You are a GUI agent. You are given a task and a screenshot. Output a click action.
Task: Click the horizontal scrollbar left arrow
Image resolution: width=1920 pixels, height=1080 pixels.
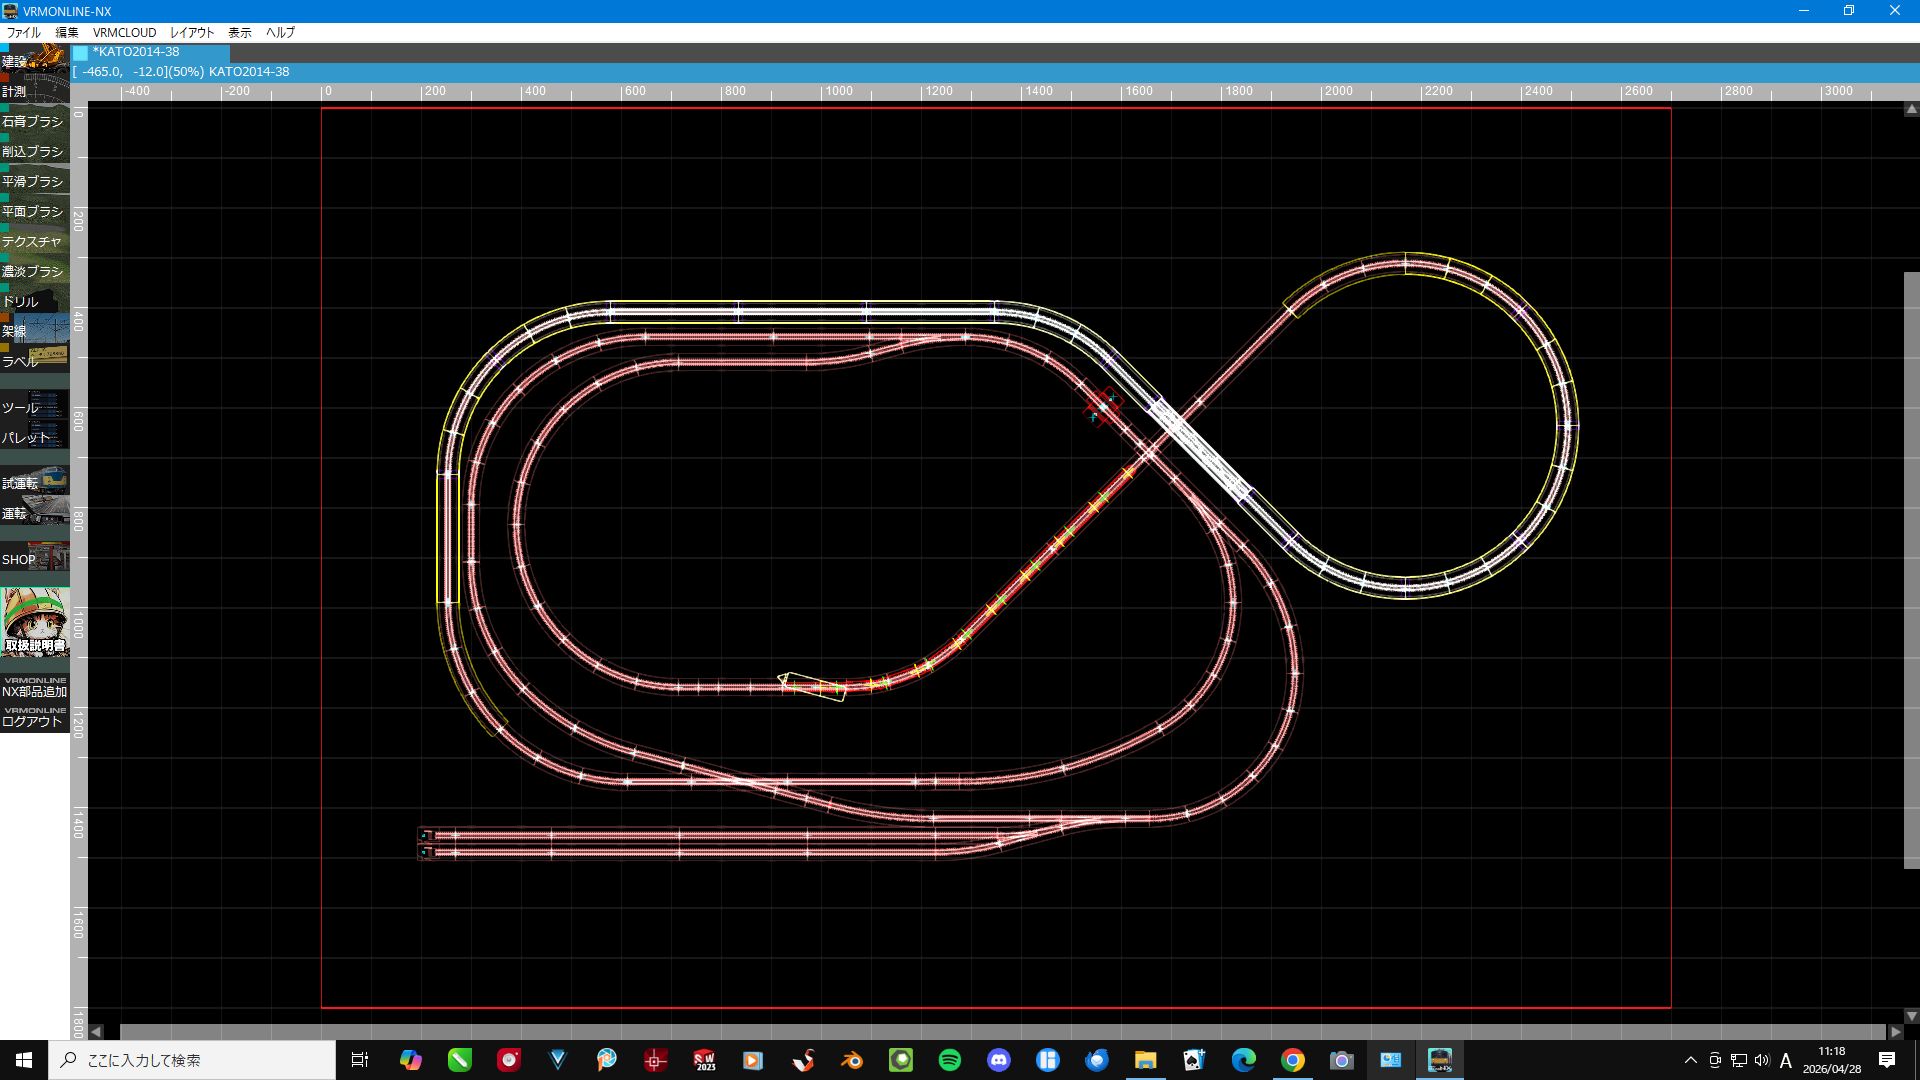tap(96, 1031)
